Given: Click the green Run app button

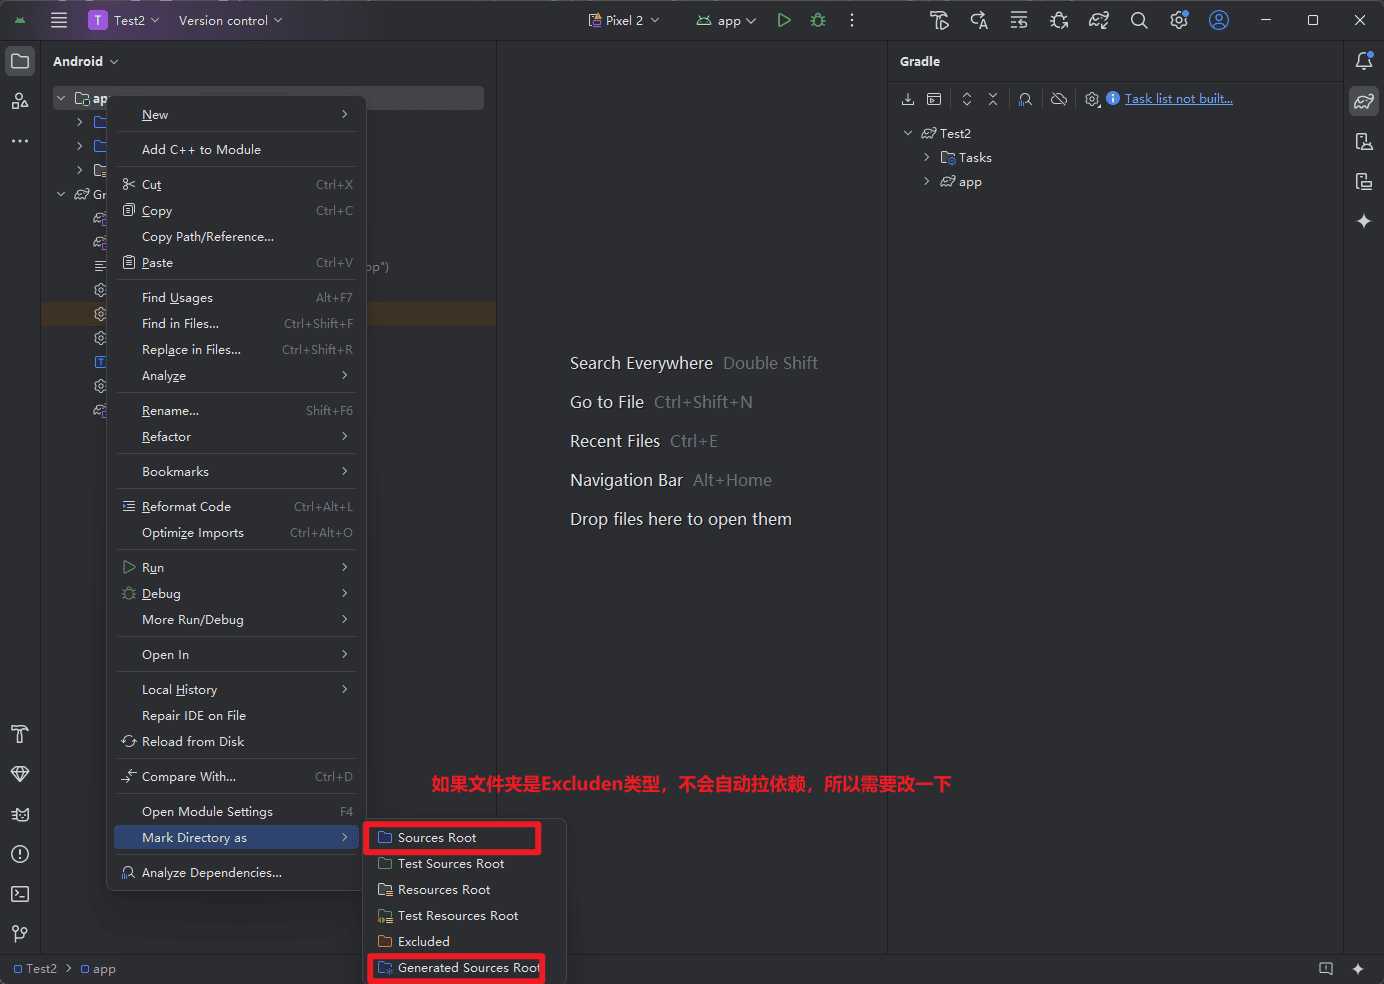Looking at the screenshot, I should 784,20.
